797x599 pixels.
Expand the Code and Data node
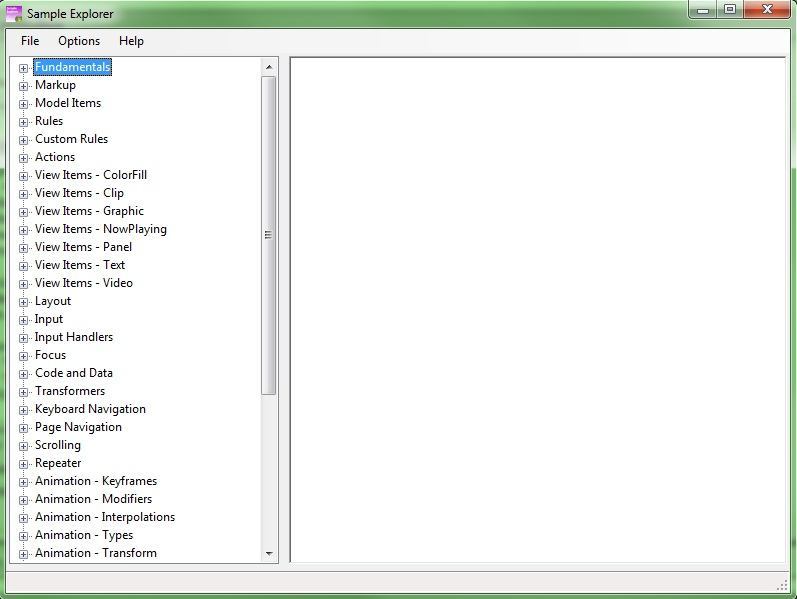click(23, 374)
